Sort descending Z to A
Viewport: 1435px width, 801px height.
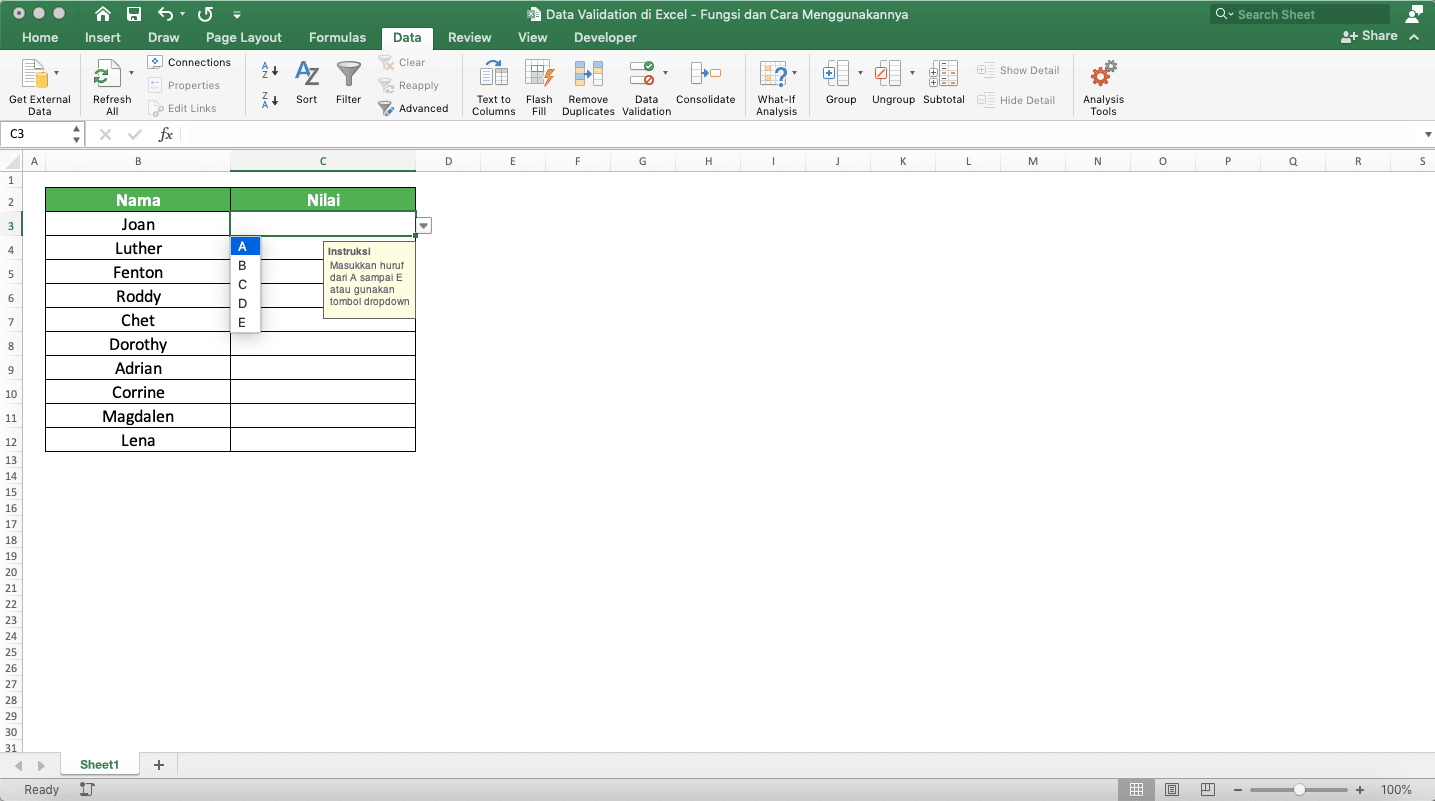point(270,99)
